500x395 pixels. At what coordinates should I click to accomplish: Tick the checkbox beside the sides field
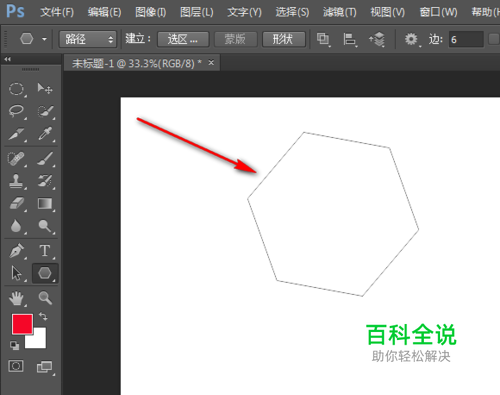[x=494, y=39]
